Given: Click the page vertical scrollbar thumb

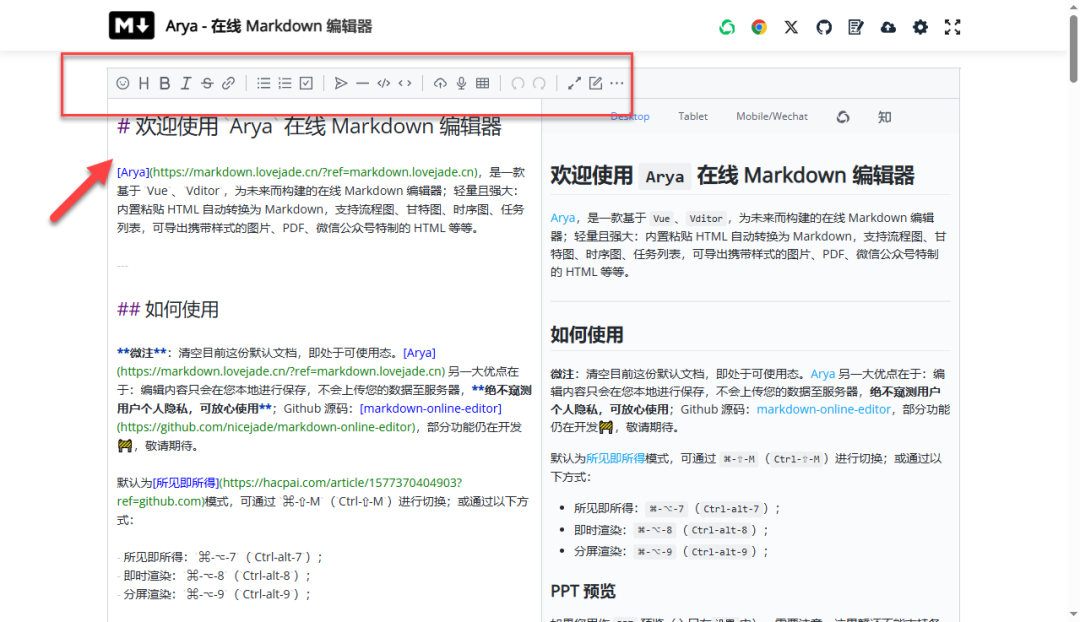Looking at the screenshot, I should coord(1074,50).
